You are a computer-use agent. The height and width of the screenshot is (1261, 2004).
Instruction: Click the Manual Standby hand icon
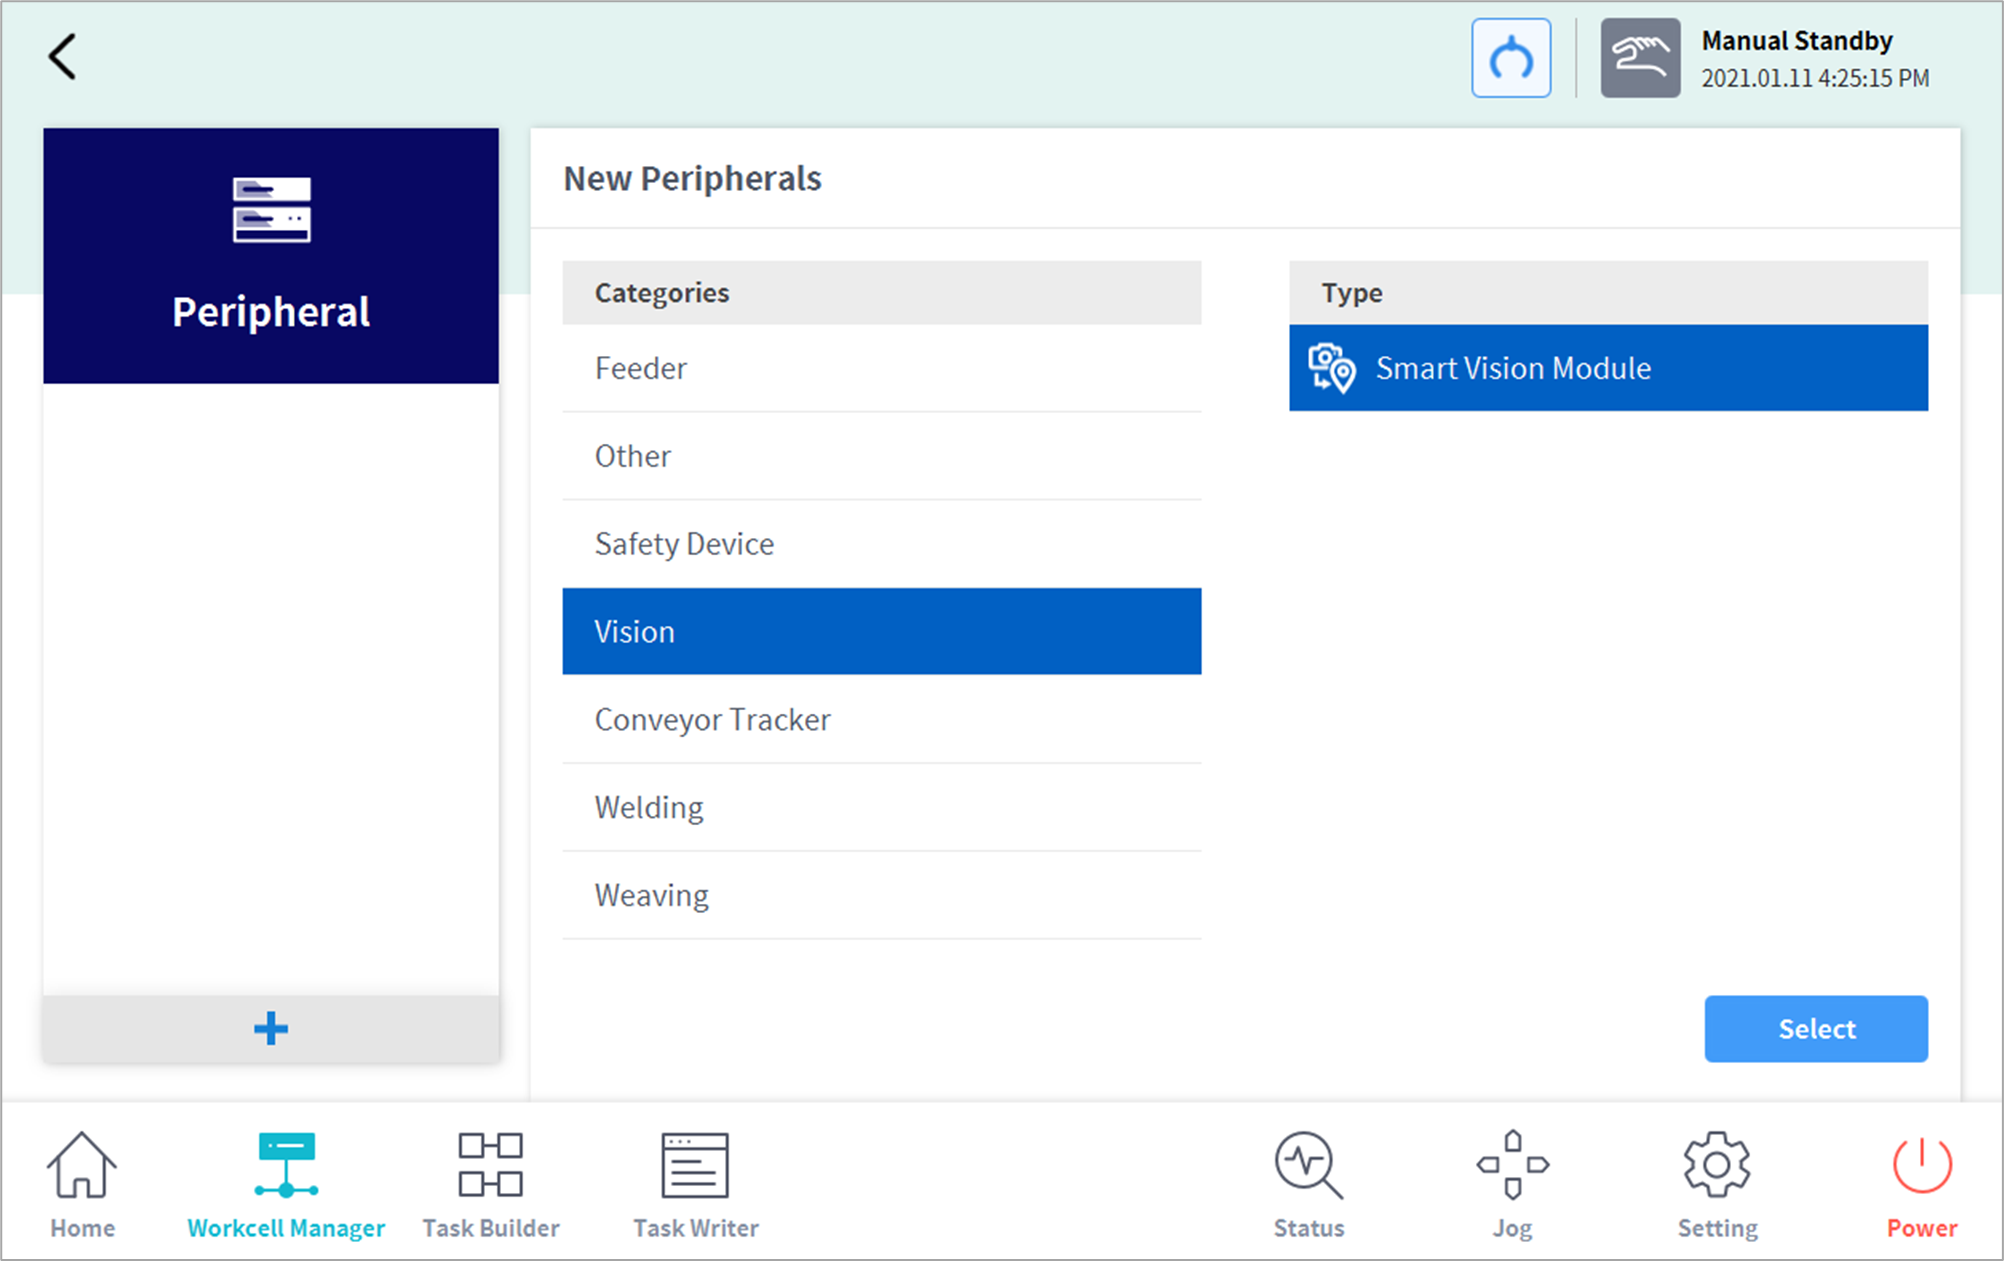click(1639, 58)
